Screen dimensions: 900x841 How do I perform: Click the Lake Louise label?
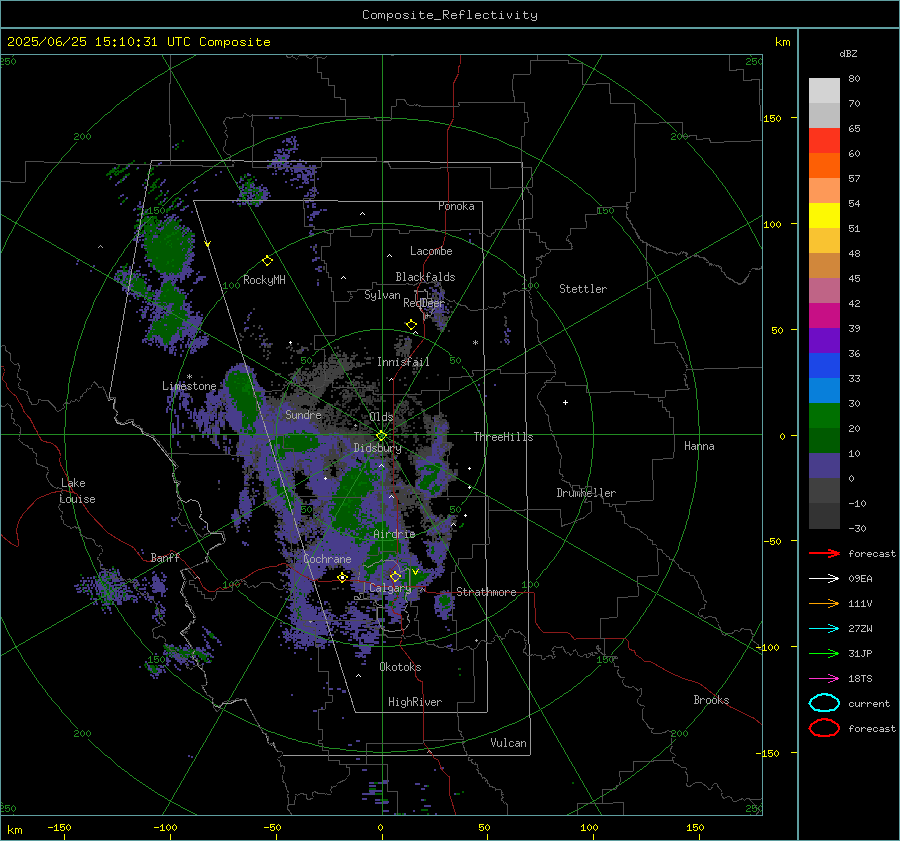pos(77,491)
